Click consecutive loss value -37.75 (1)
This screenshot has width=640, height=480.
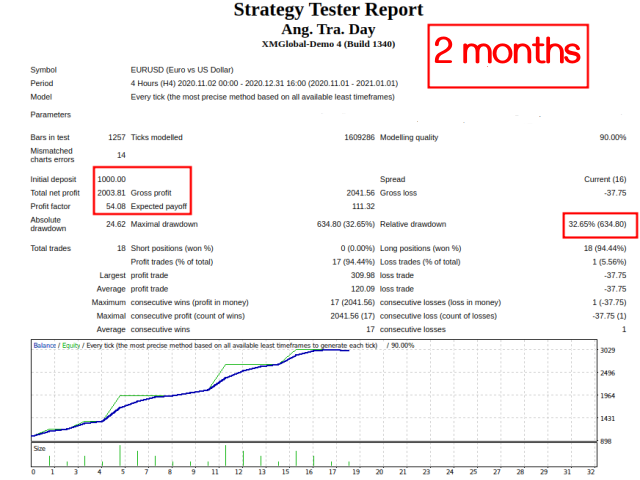click(609, 316)
